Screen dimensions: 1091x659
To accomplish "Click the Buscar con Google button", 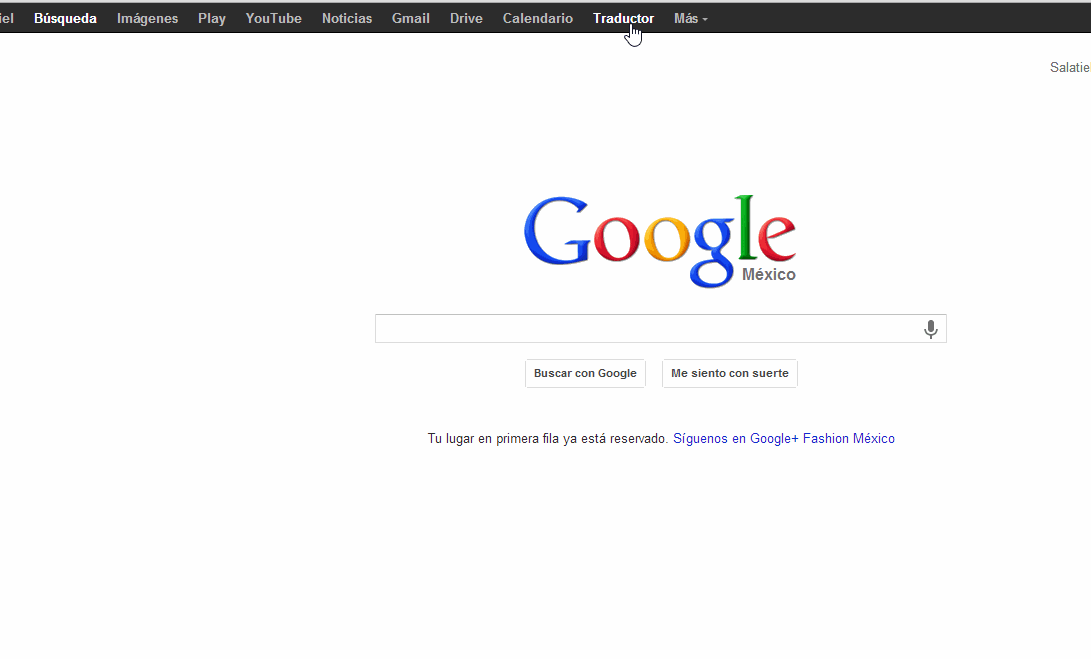I will [585, 374].
